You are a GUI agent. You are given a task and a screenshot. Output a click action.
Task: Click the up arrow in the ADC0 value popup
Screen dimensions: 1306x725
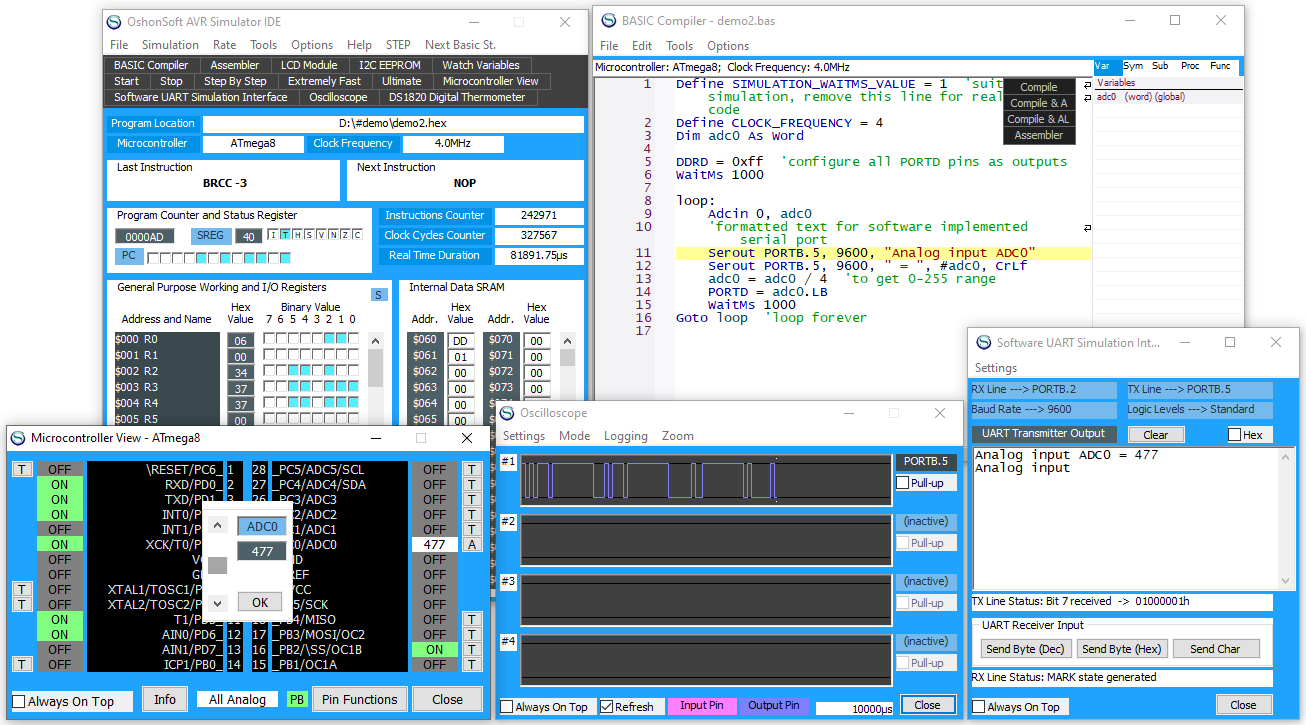tap(218, 524)
